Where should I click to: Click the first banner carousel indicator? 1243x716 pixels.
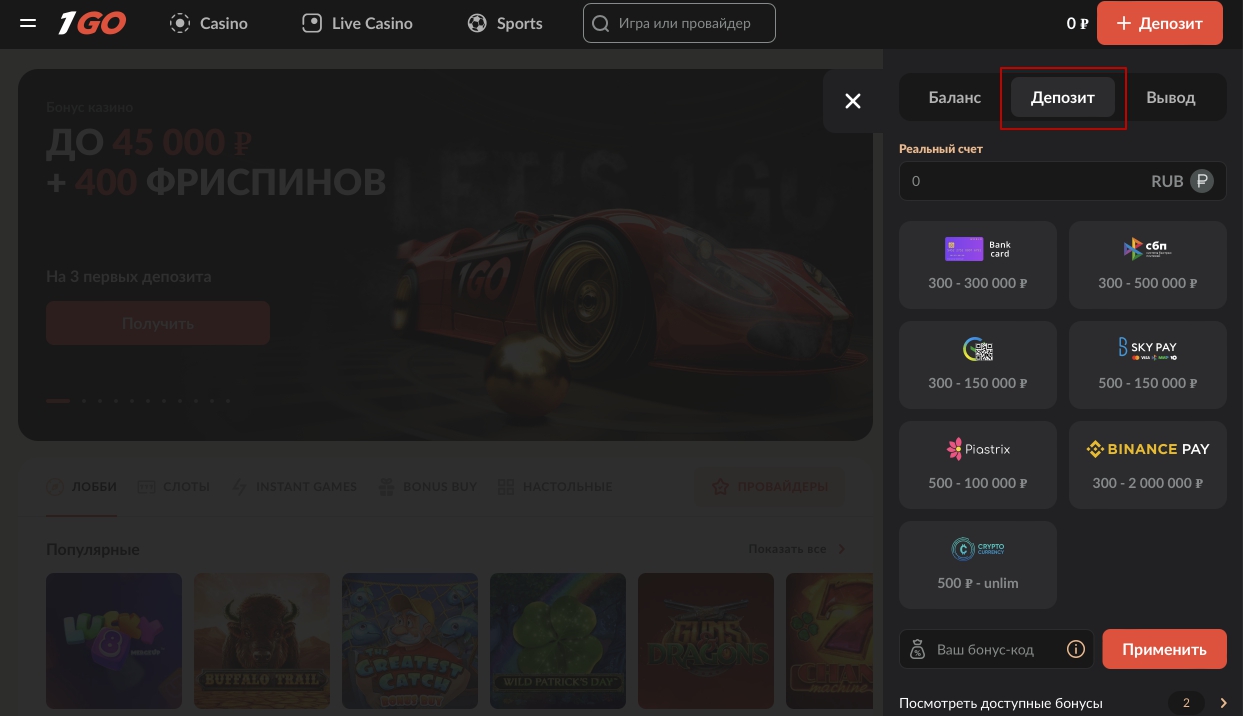point(58,401)
